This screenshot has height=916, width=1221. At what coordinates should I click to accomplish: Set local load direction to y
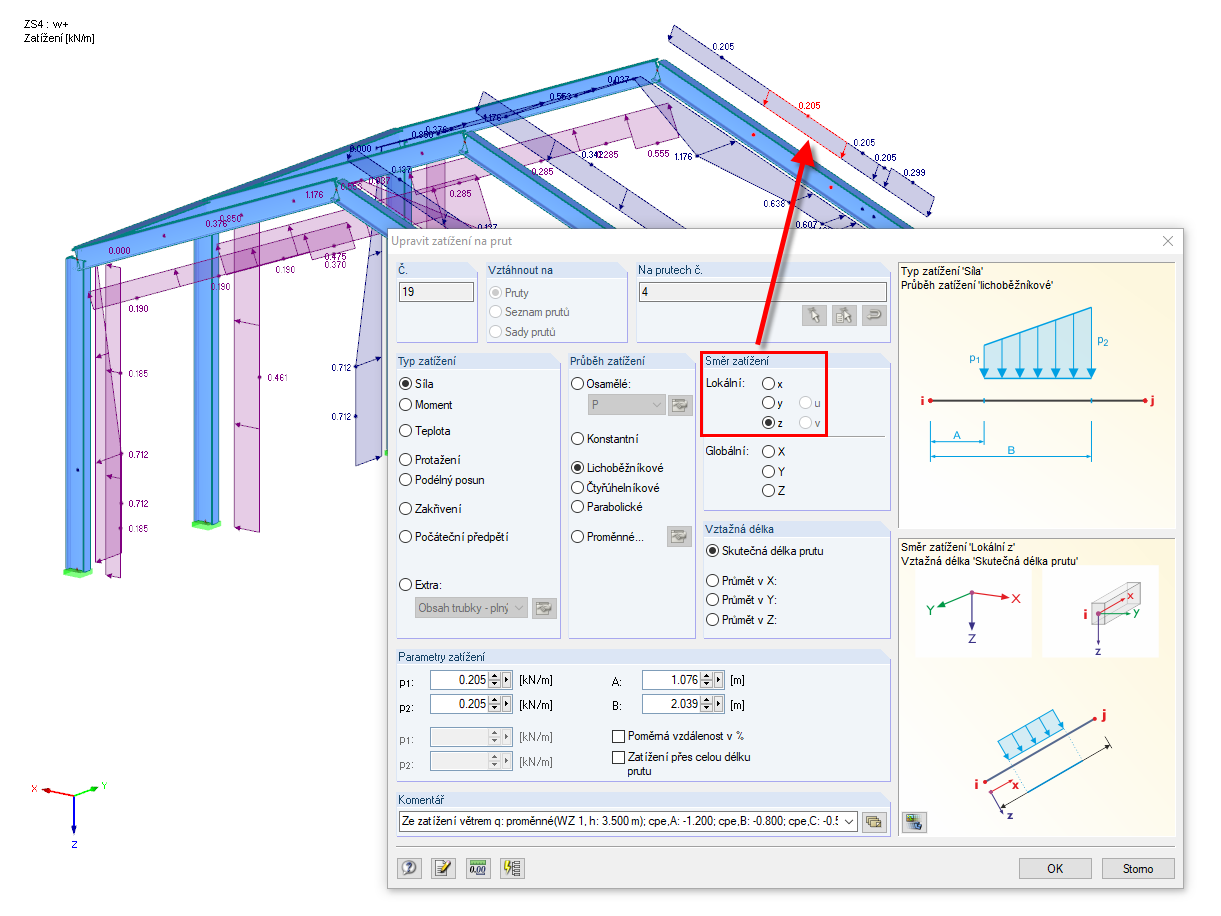pos(768,403)
